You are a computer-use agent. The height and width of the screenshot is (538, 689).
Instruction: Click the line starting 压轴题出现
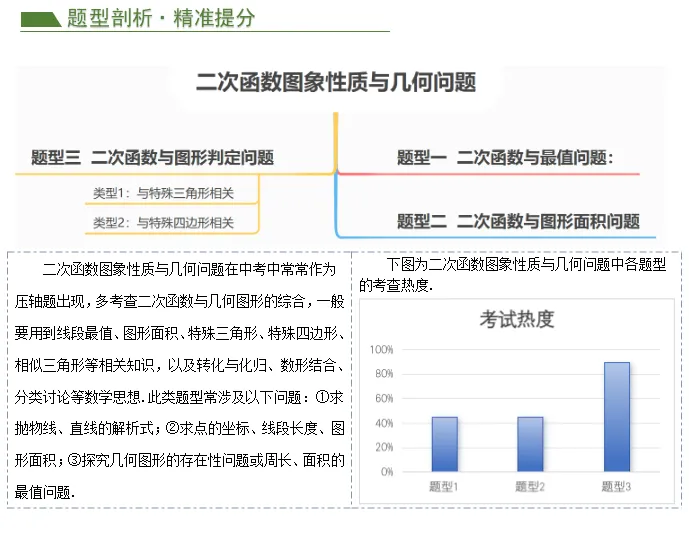point(179,302)
